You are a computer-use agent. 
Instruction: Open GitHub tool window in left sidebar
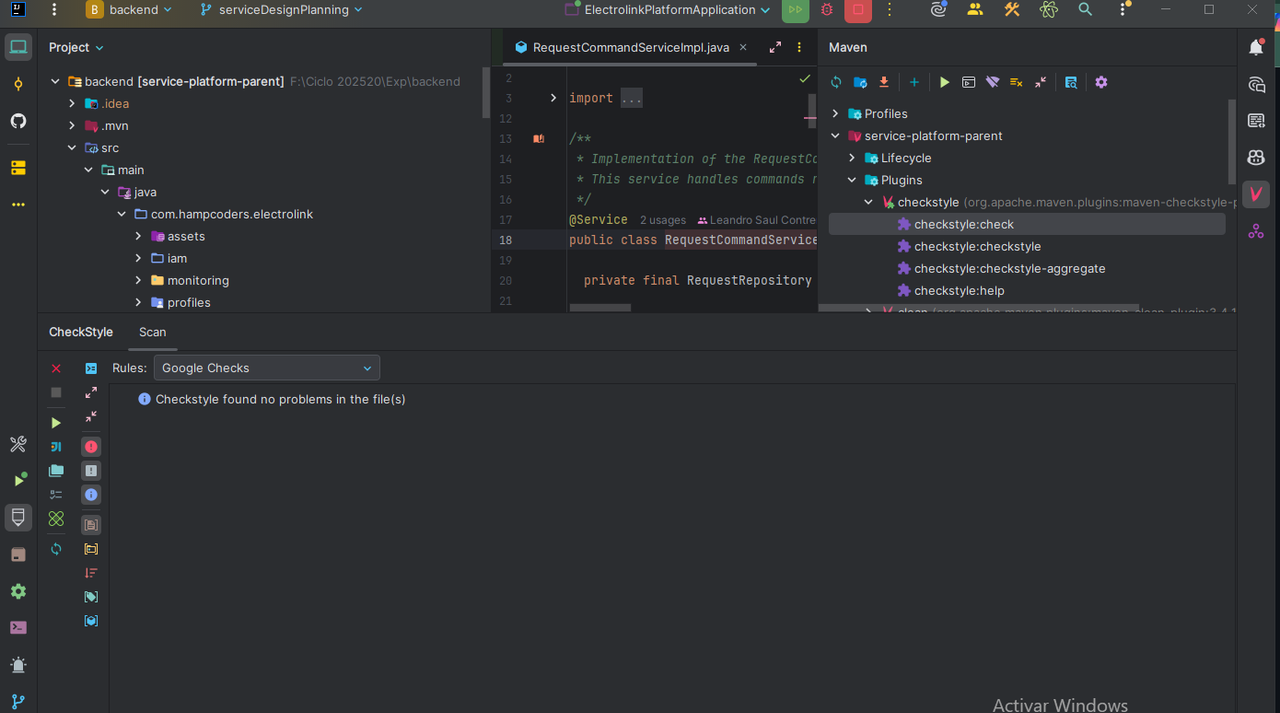(x=18, y=121)
